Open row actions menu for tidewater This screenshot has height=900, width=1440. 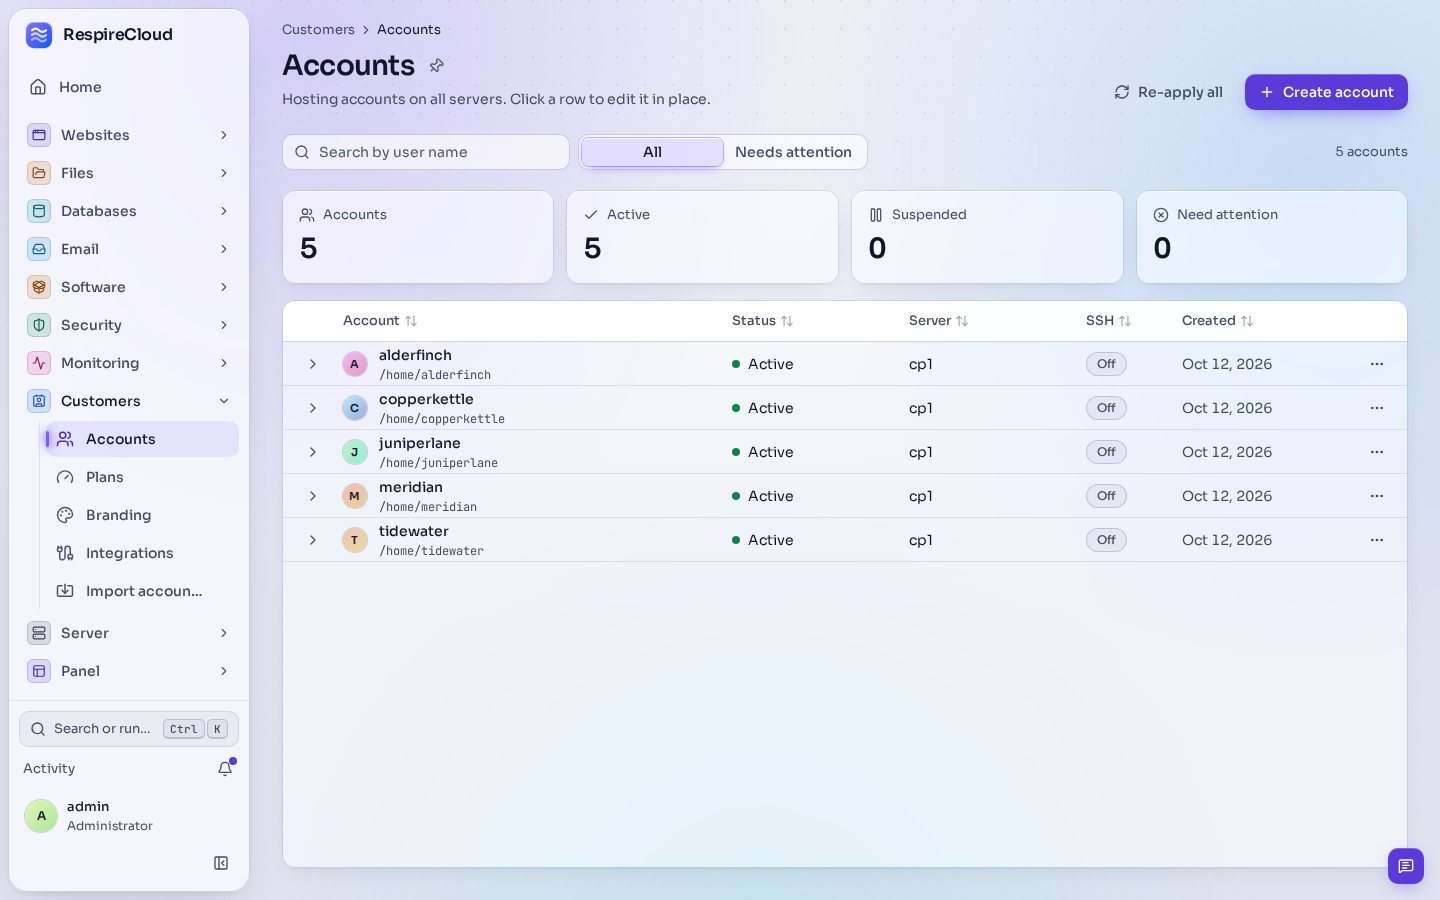point(1377,540)
